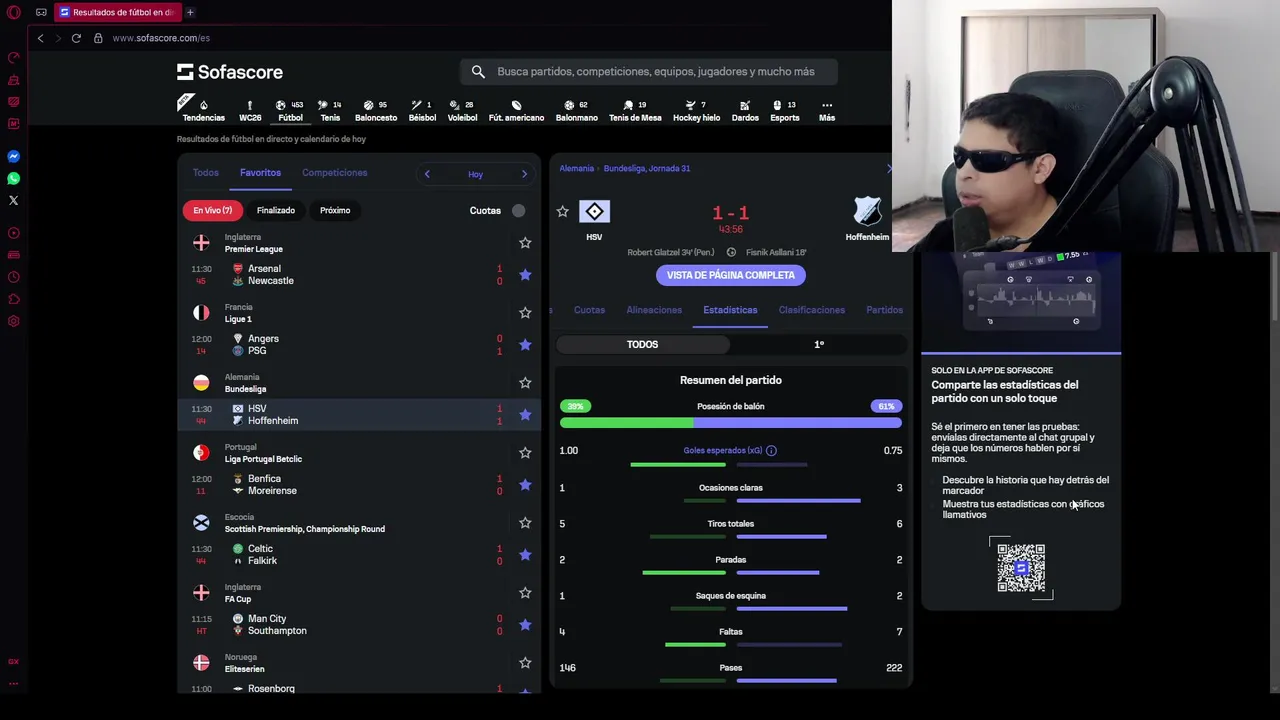Open the history clock in Opera sidebar
This screenshot has height=720, width=1280.
click(14, 277)
